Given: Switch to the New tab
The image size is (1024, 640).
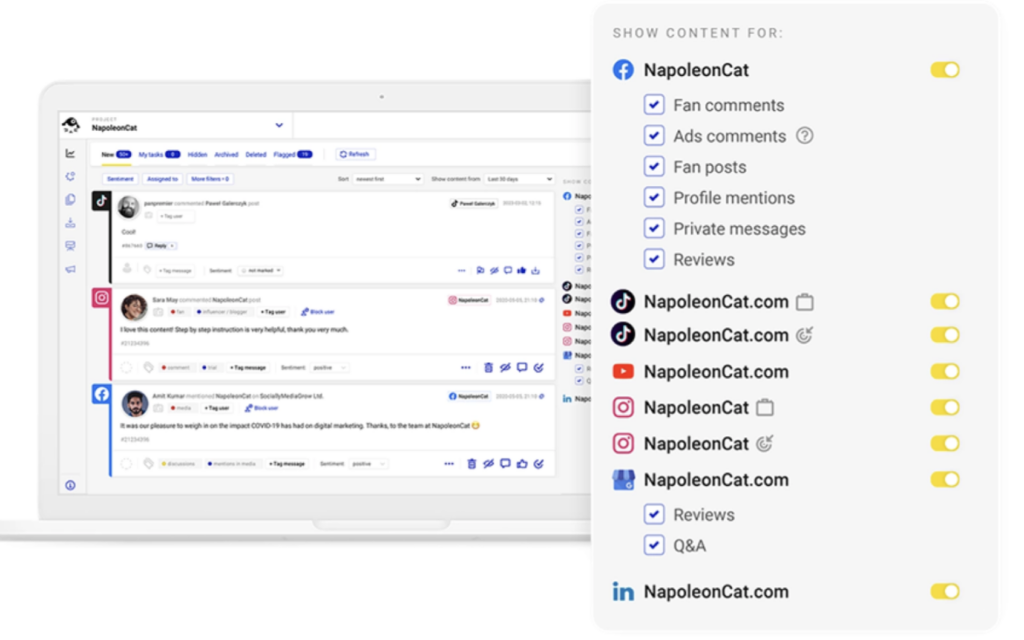Looking at the screenshot, I should pos(116,155).
